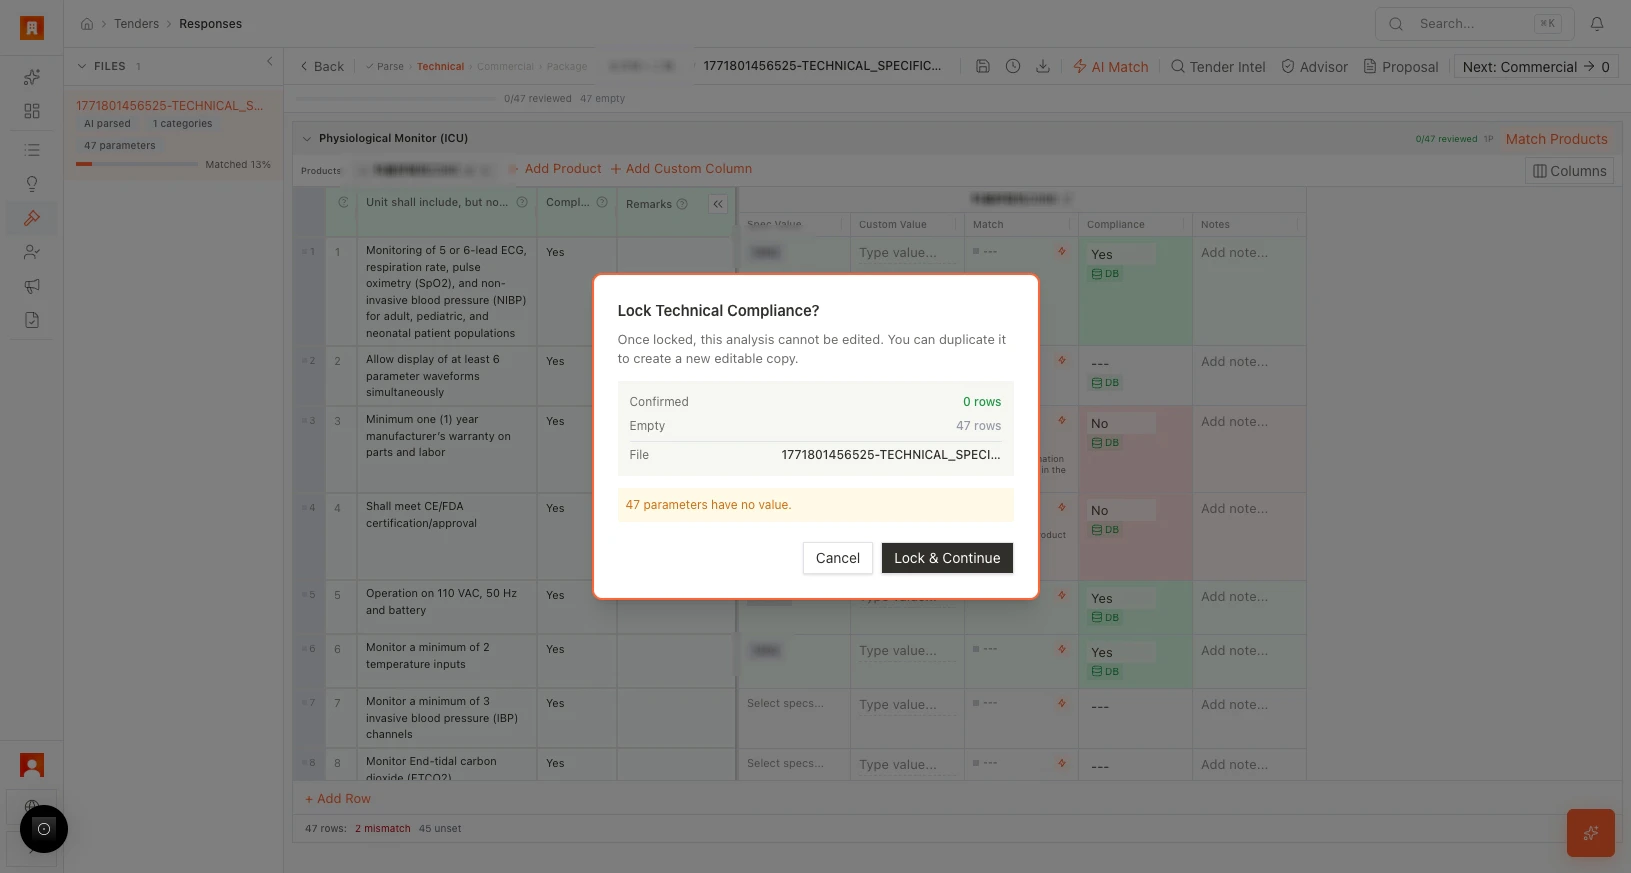Click Type value field in row 7
This screenshot has height=873, width=1631.
pyautogui.click(x=906, y=705)
